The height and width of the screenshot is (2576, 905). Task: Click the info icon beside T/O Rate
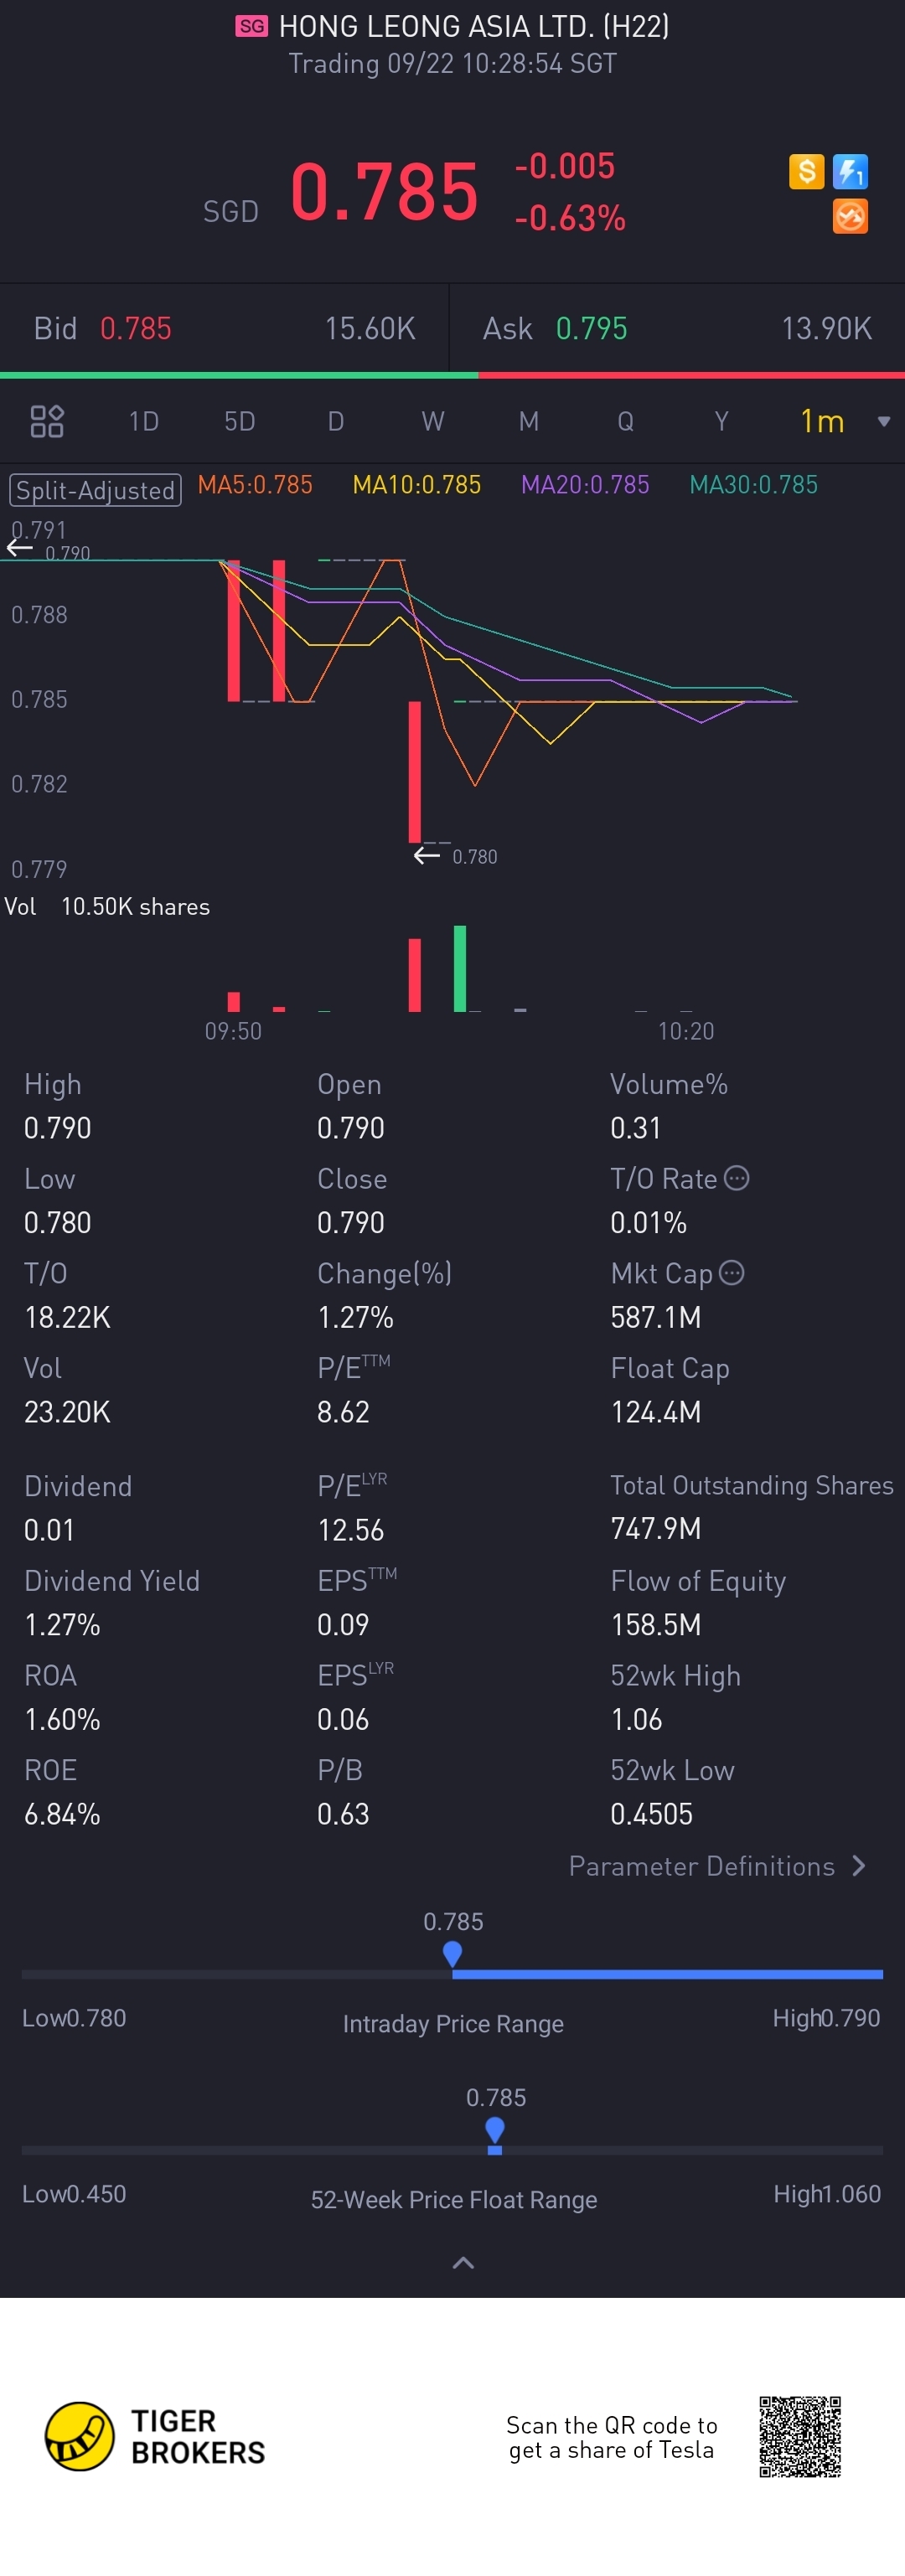pos(736,1178)
